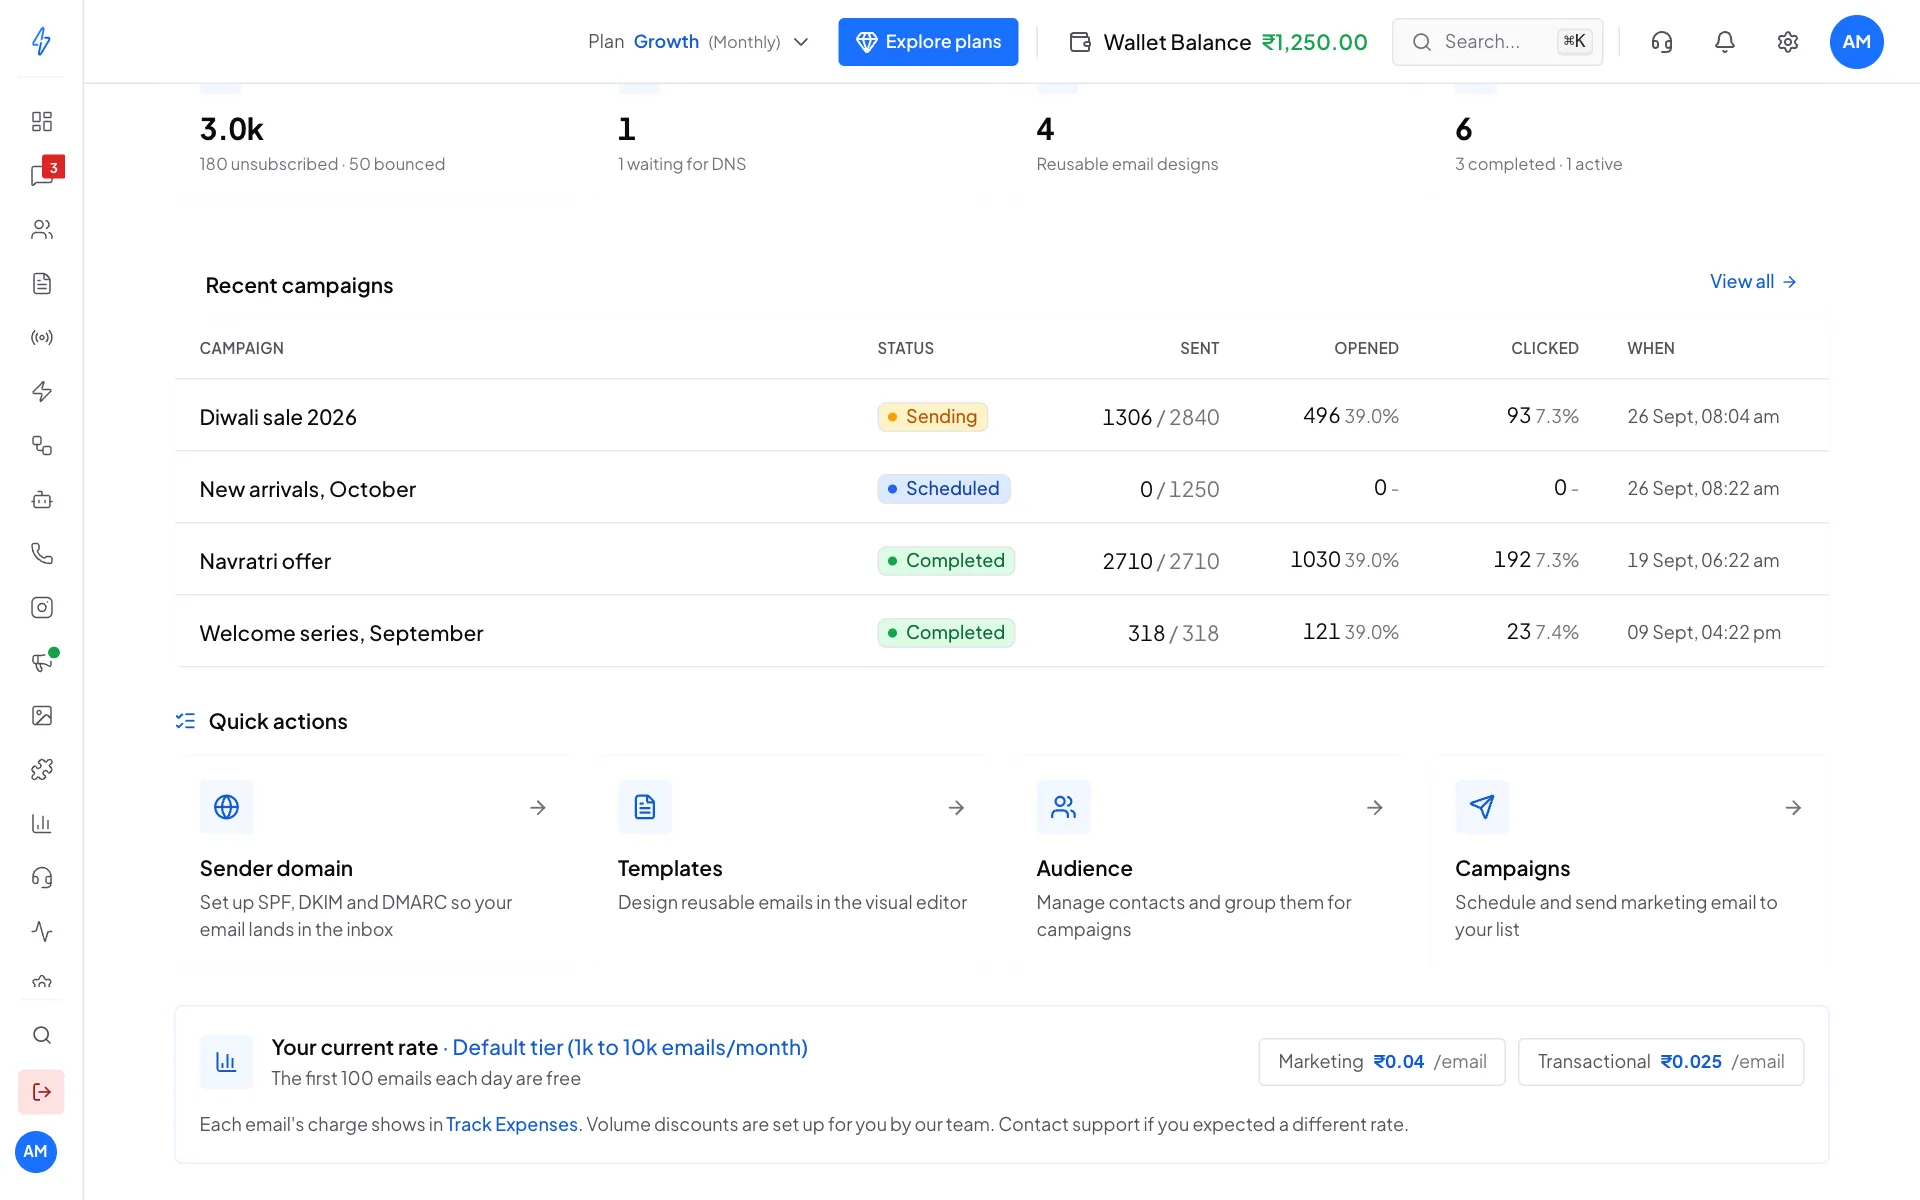The image size is (1920, 1200).
Task: Open notifications bell icon
Action: (x=1725, y=42)
